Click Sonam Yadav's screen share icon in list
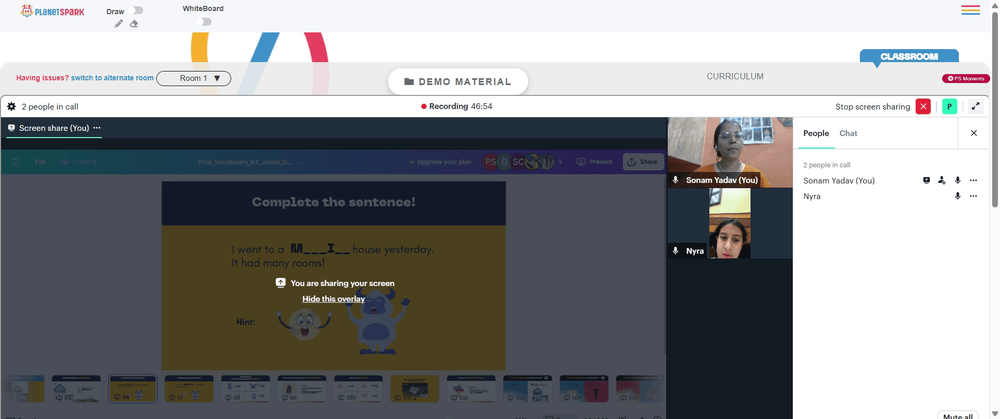Image resolution: width=1000 pixels, height=419 pixels. pos(927,180)
